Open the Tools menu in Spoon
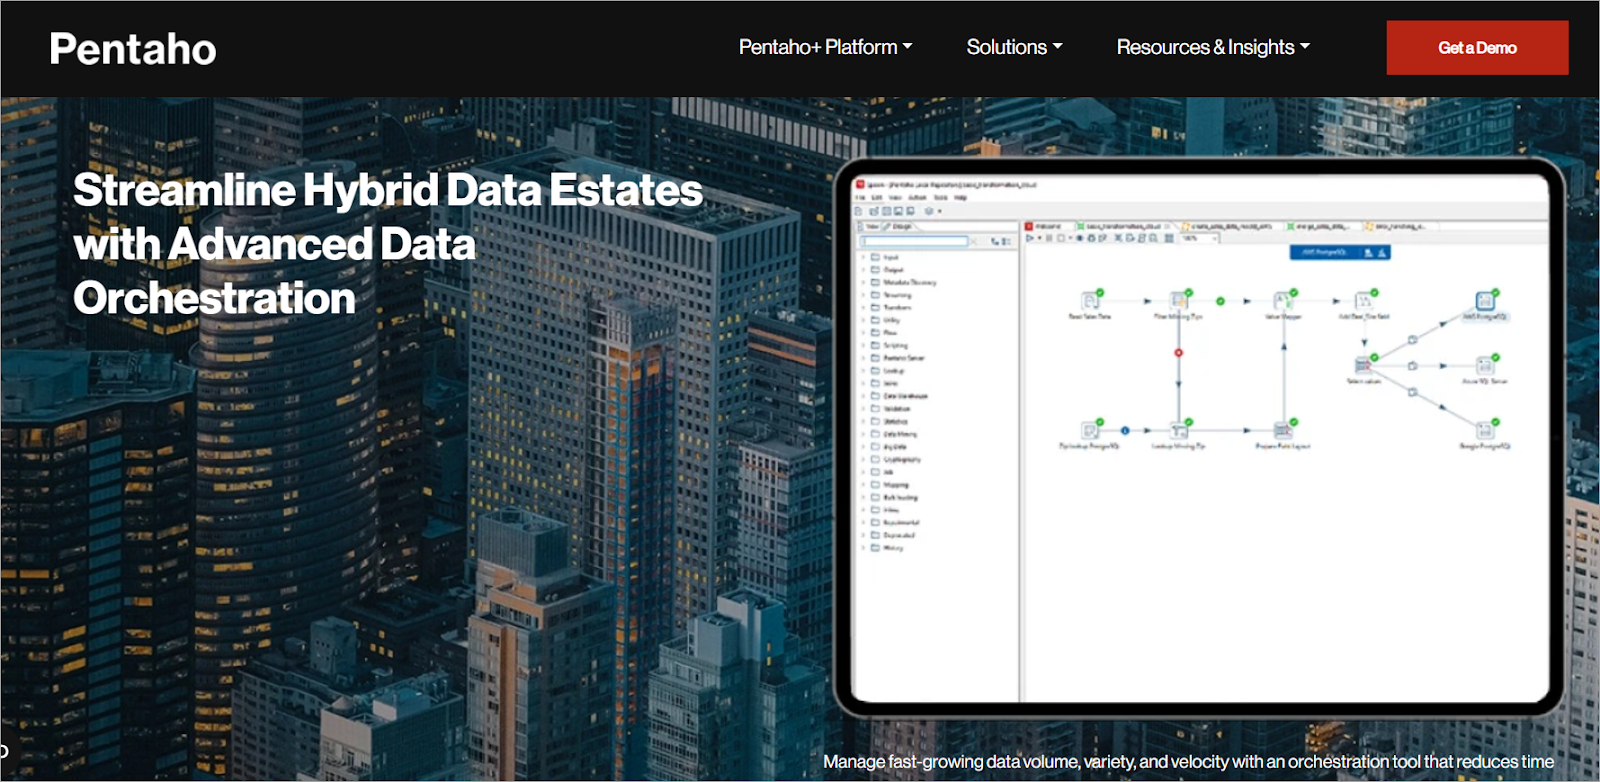Screen dimensions: 1600x782 pyautogui.click(x=941, y=198)
